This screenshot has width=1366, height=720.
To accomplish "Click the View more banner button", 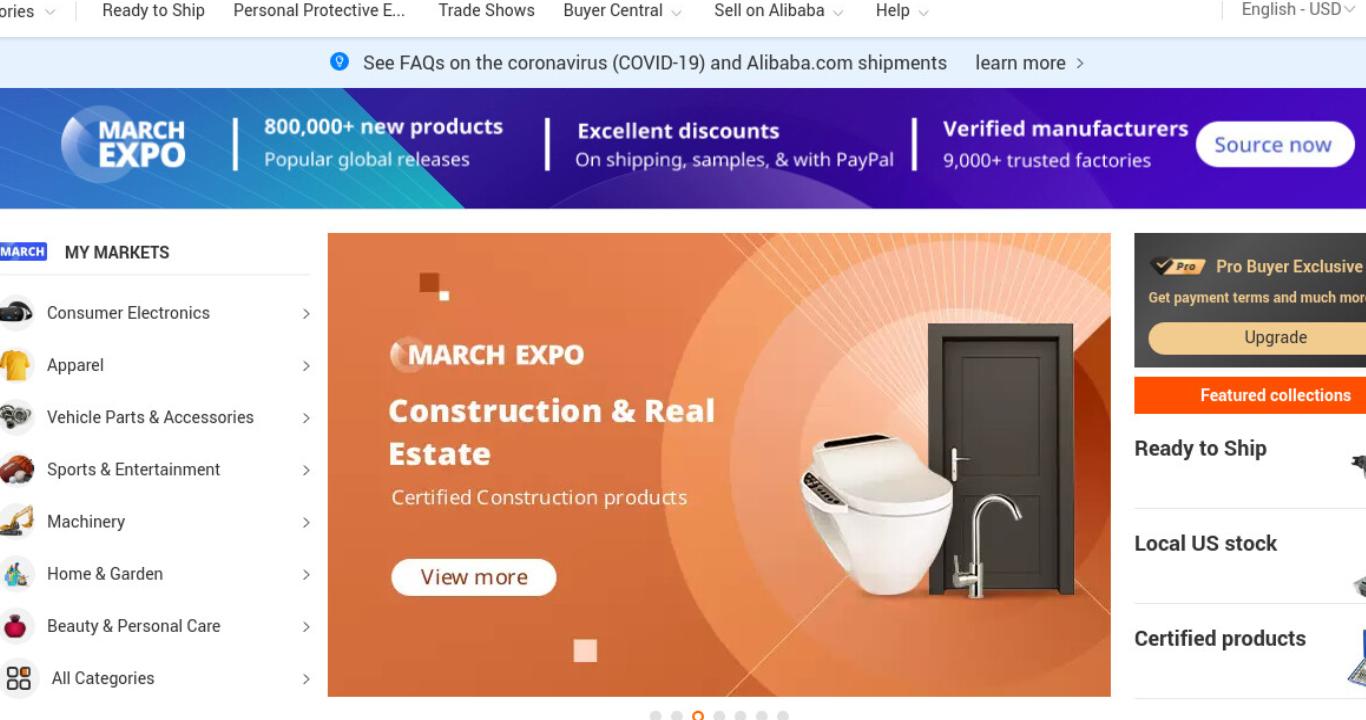I will [473, 577].
